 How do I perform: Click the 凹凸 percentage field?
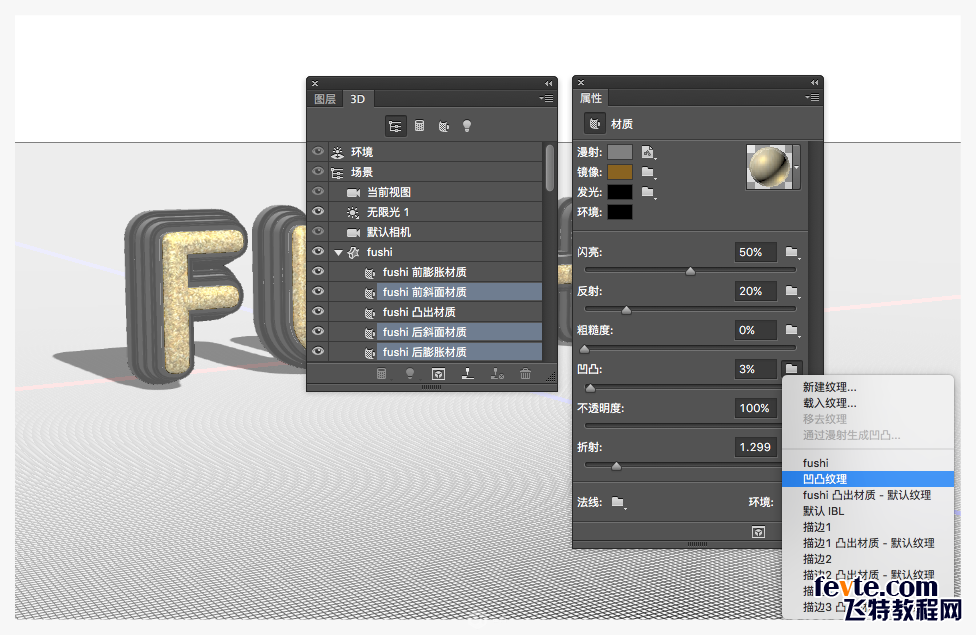tap(756, 369)
